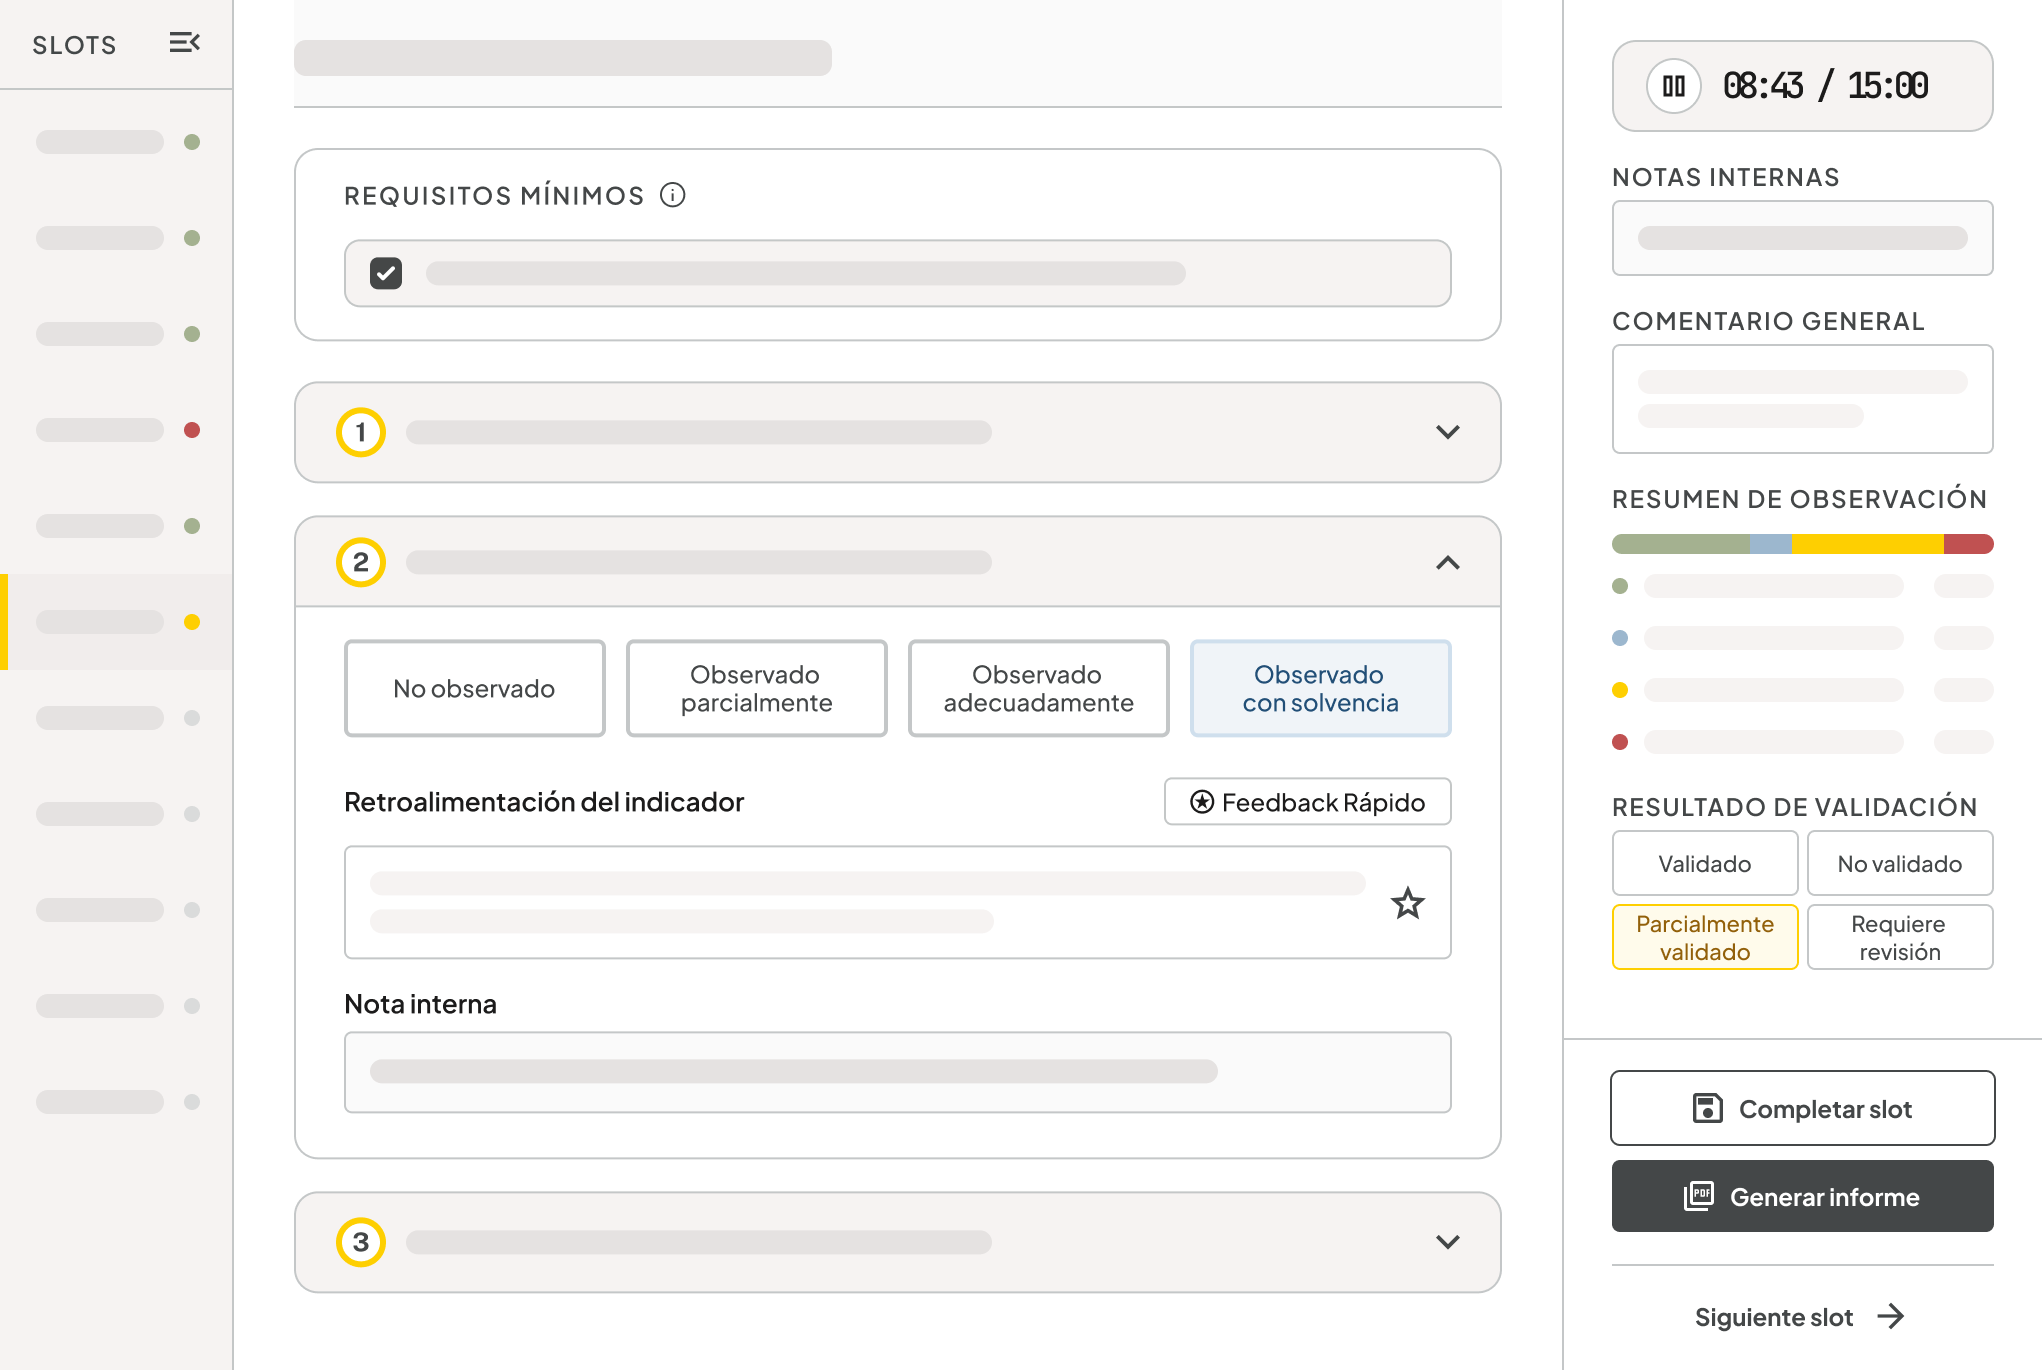Viewport: 2042px width, 1370px height.
Task: Go to Siguiente slot
Action: (1800, 1317)
